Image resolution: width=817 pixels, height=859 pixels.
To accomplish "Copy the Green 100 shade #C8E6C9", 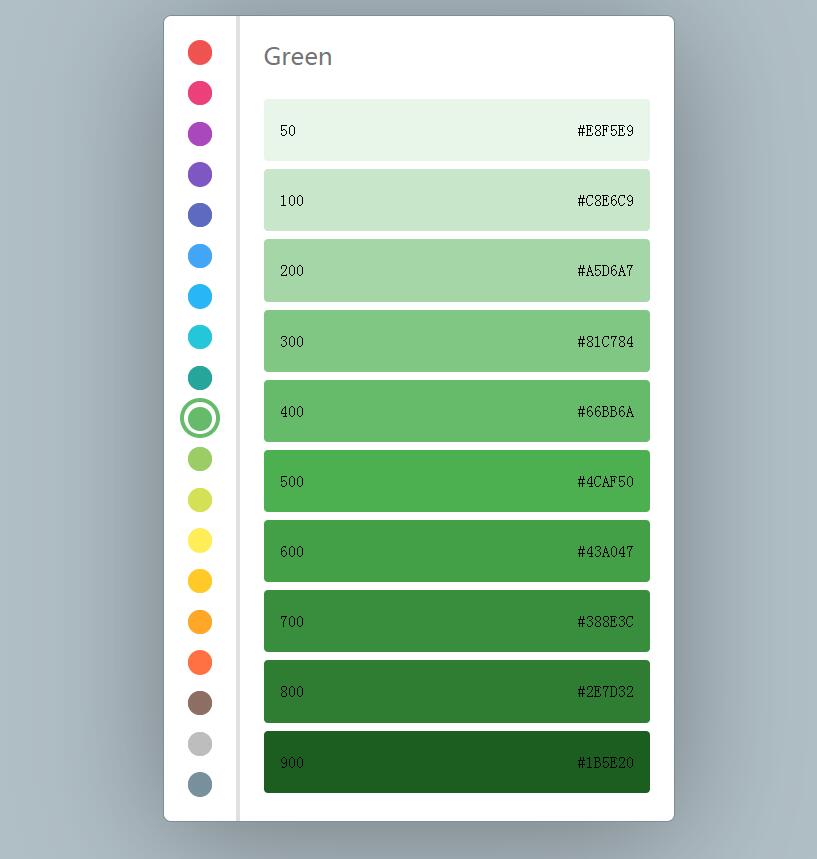I will tap(456, 200).
